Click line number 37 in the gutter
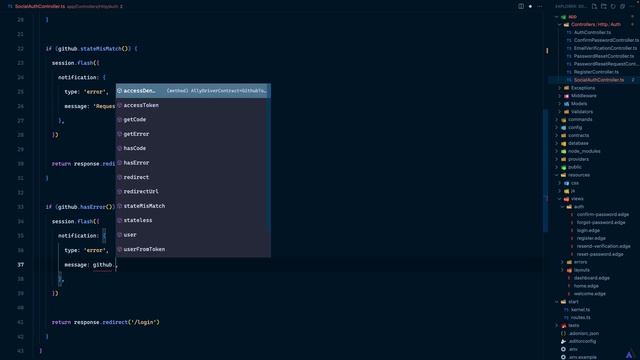Image resolution: width=640 pixels, height=360 pixels. (x=20, y=265)
